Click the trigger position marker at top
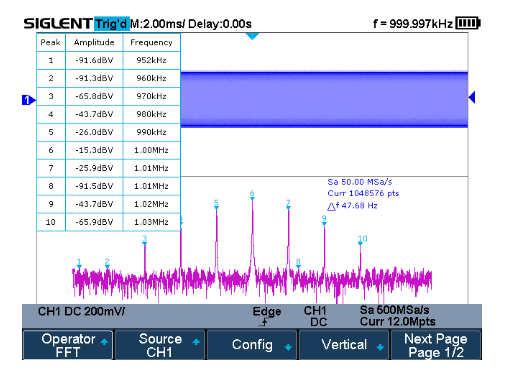The width and height of the screenshot is (506, 371). click(x=252, y=36)
